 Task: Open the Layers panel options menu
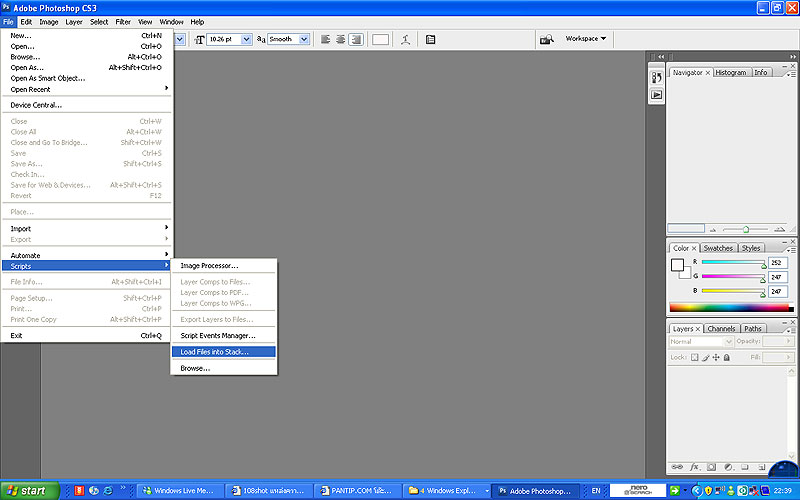pos(791,331)
